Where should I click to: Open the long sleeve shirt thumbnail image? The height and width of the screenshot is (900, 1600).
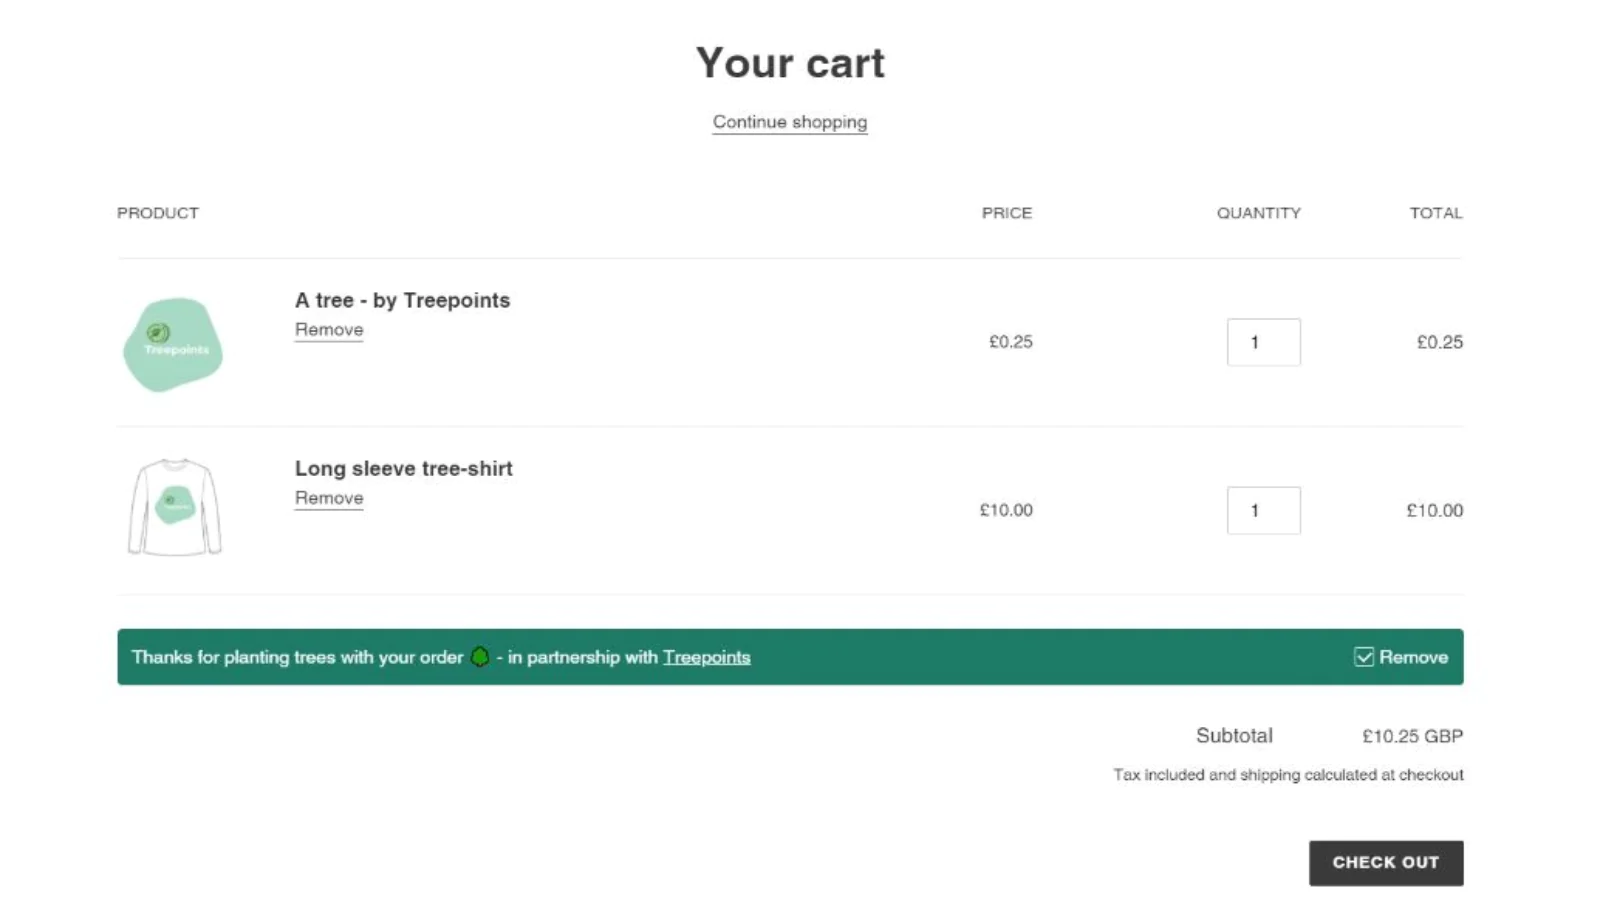coord(174,507)
